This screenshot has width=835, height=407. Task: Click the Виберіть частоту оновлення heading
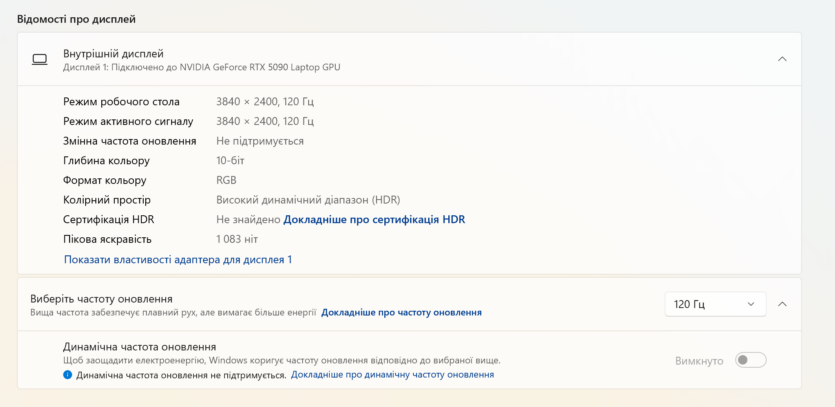click(x=101, y=299)
